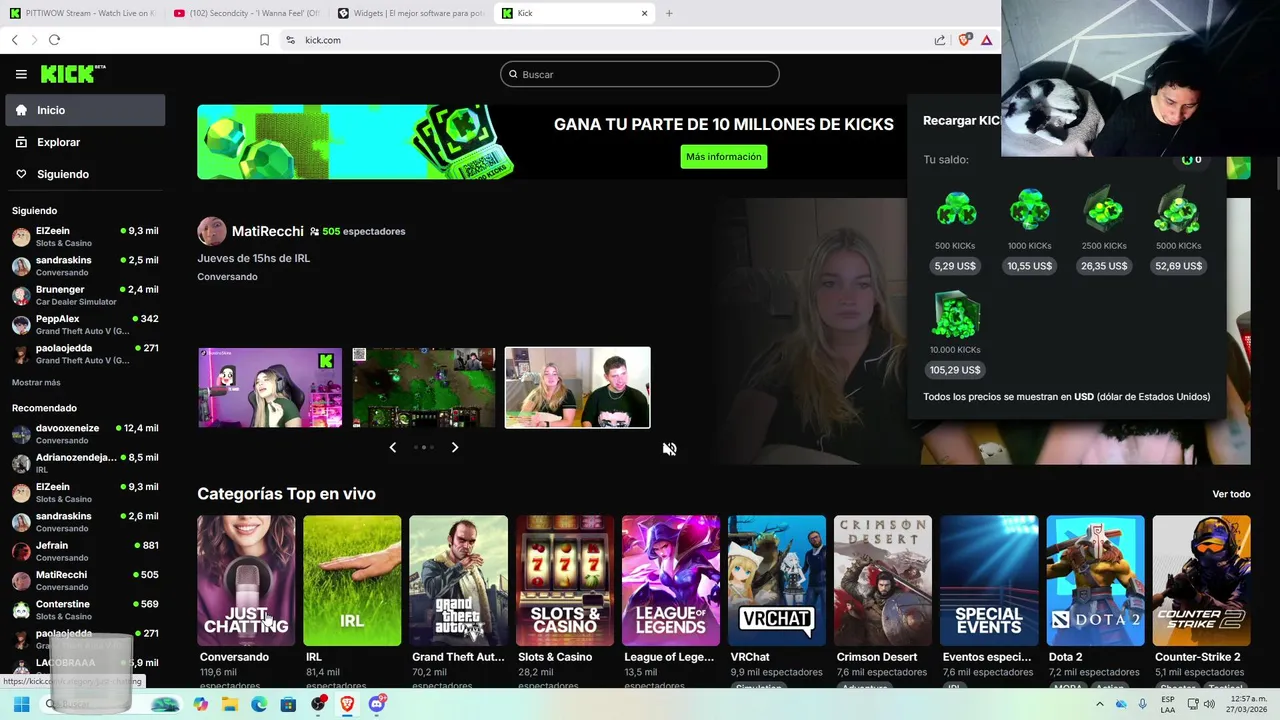The image size is (1280, 720).
Task: Open Brunenger channel in Siguiendo list
Action: point(85,295)
